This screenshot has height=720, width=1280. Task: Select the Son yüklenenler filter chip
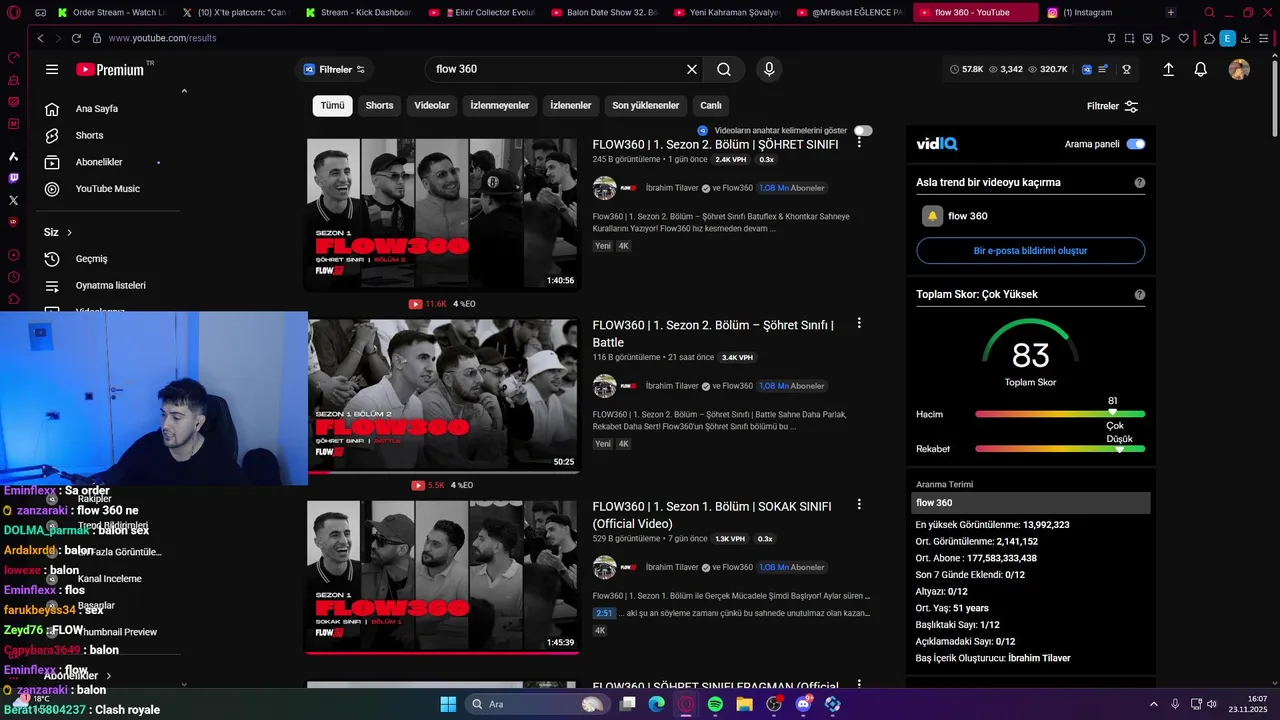(x=645, y=105)
